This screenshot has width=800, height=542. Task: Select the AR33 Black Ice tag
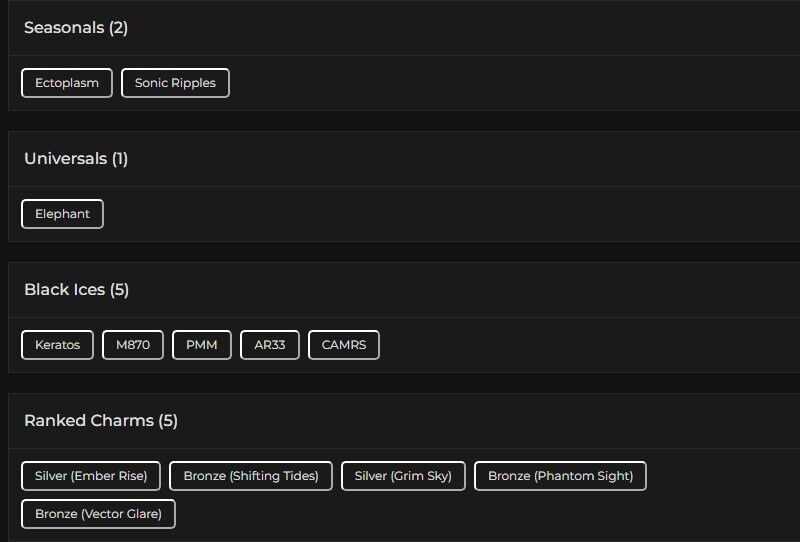[270, 345]
